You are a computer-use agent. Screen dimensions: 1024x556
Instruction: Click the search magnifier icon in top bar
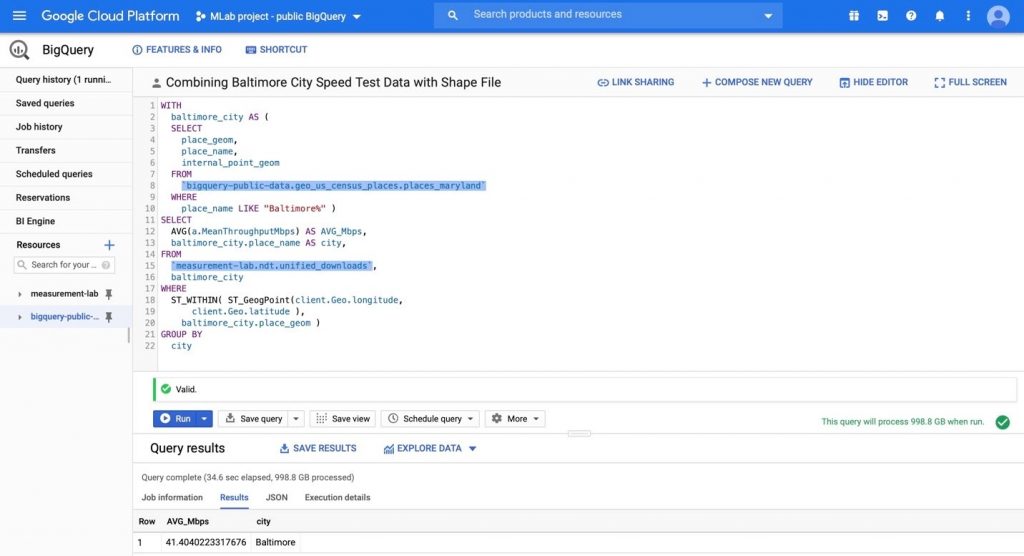point(453,15)
